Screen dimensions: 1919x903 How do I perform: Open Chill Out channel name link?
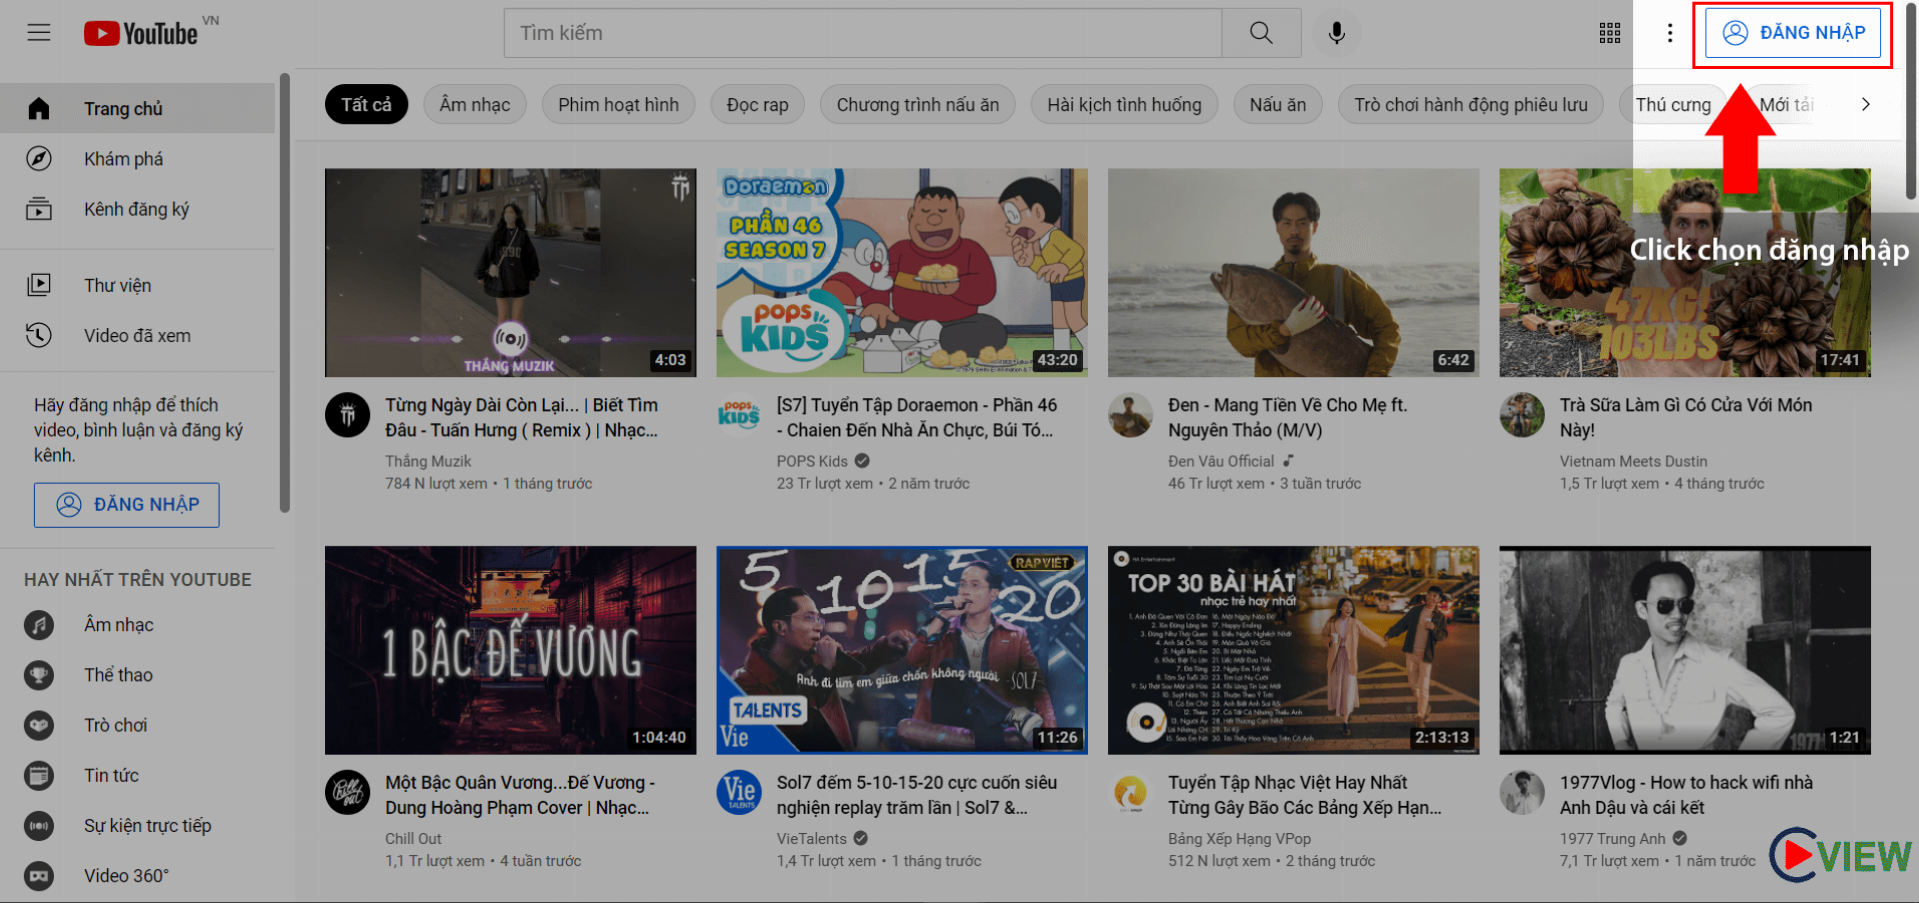[413, 839]
